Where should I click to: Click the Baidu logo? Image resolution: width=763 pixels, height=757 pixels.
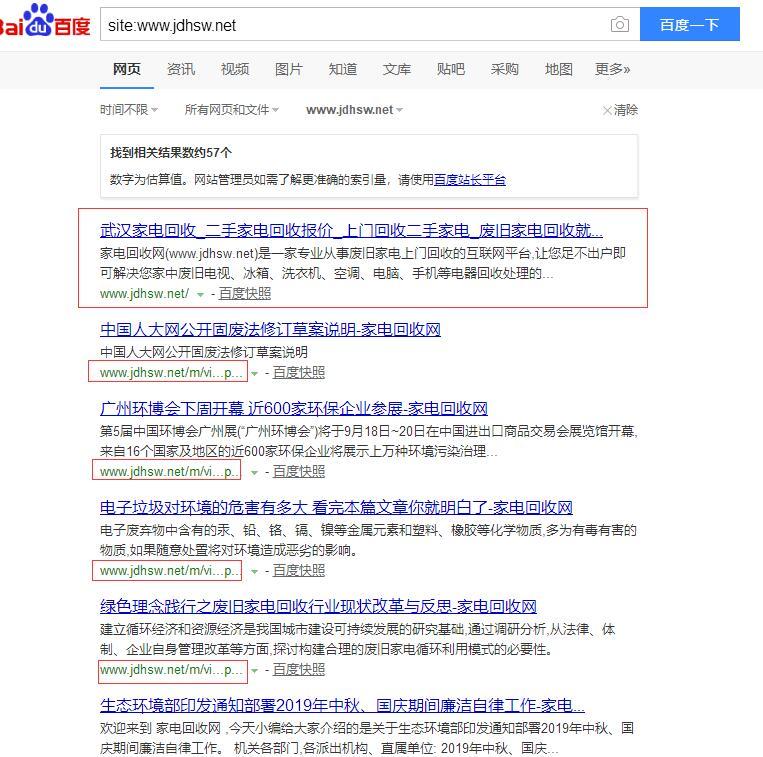click(x=44, y=21)
